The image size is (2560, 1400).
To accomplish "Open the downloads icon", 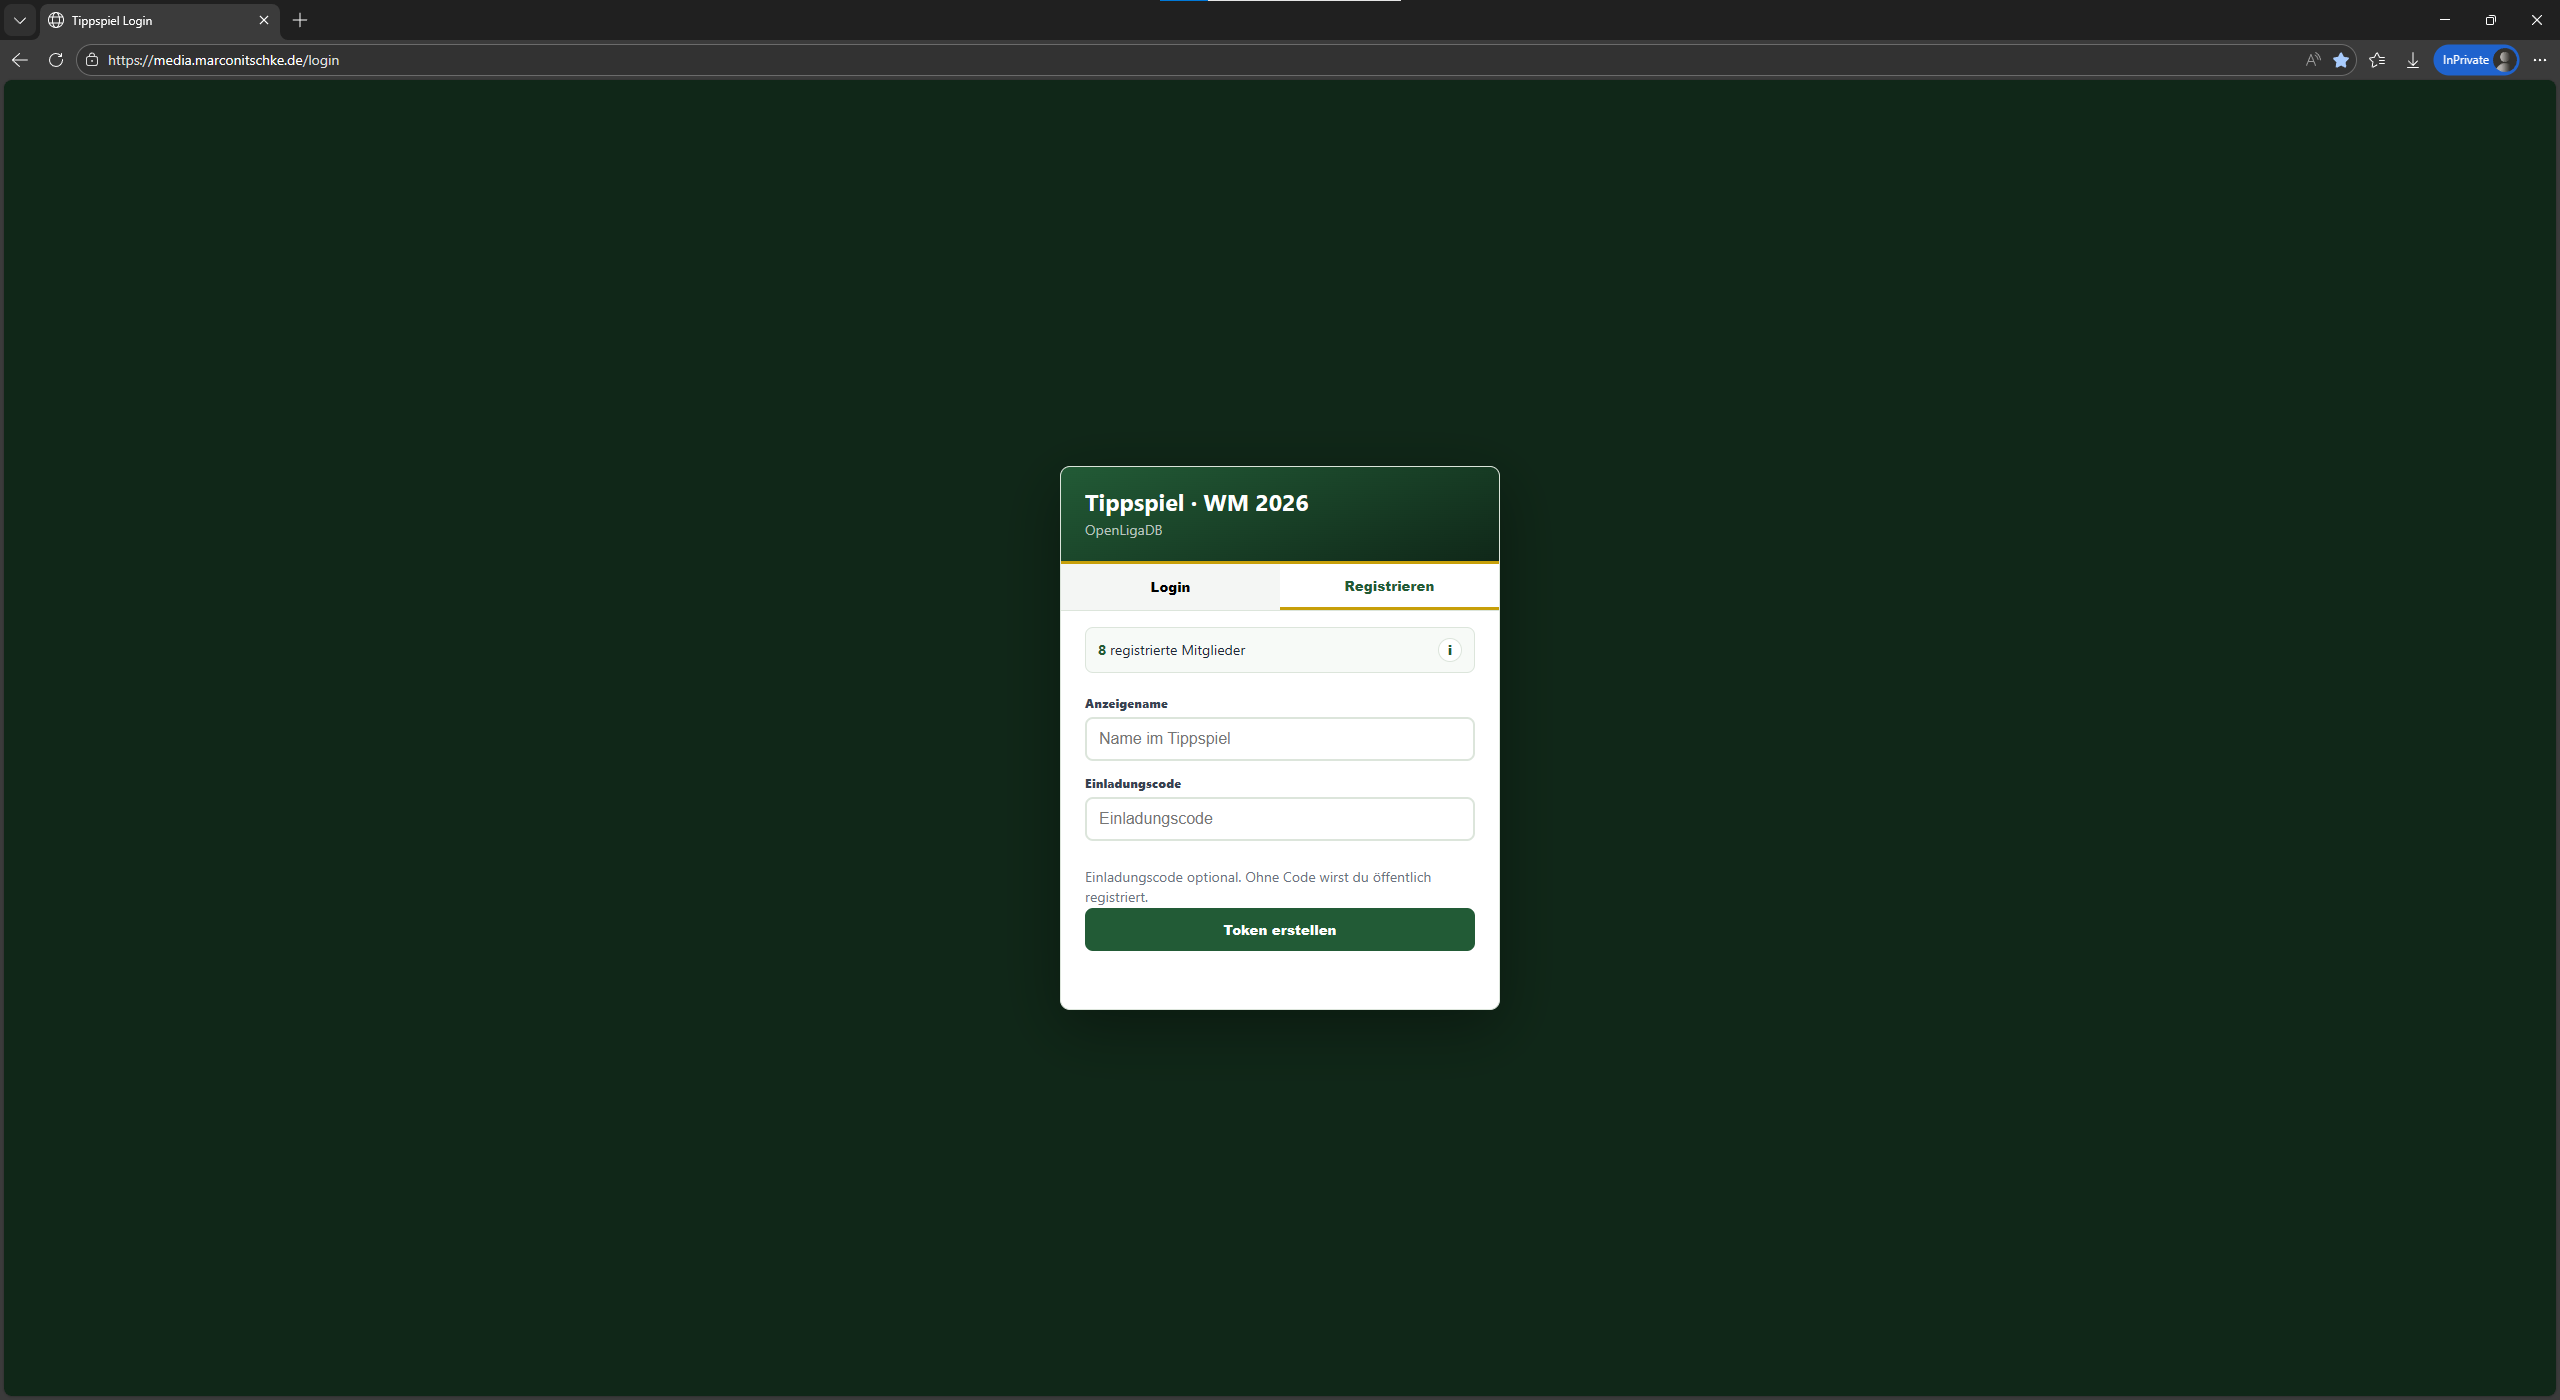I will 2413,60.
